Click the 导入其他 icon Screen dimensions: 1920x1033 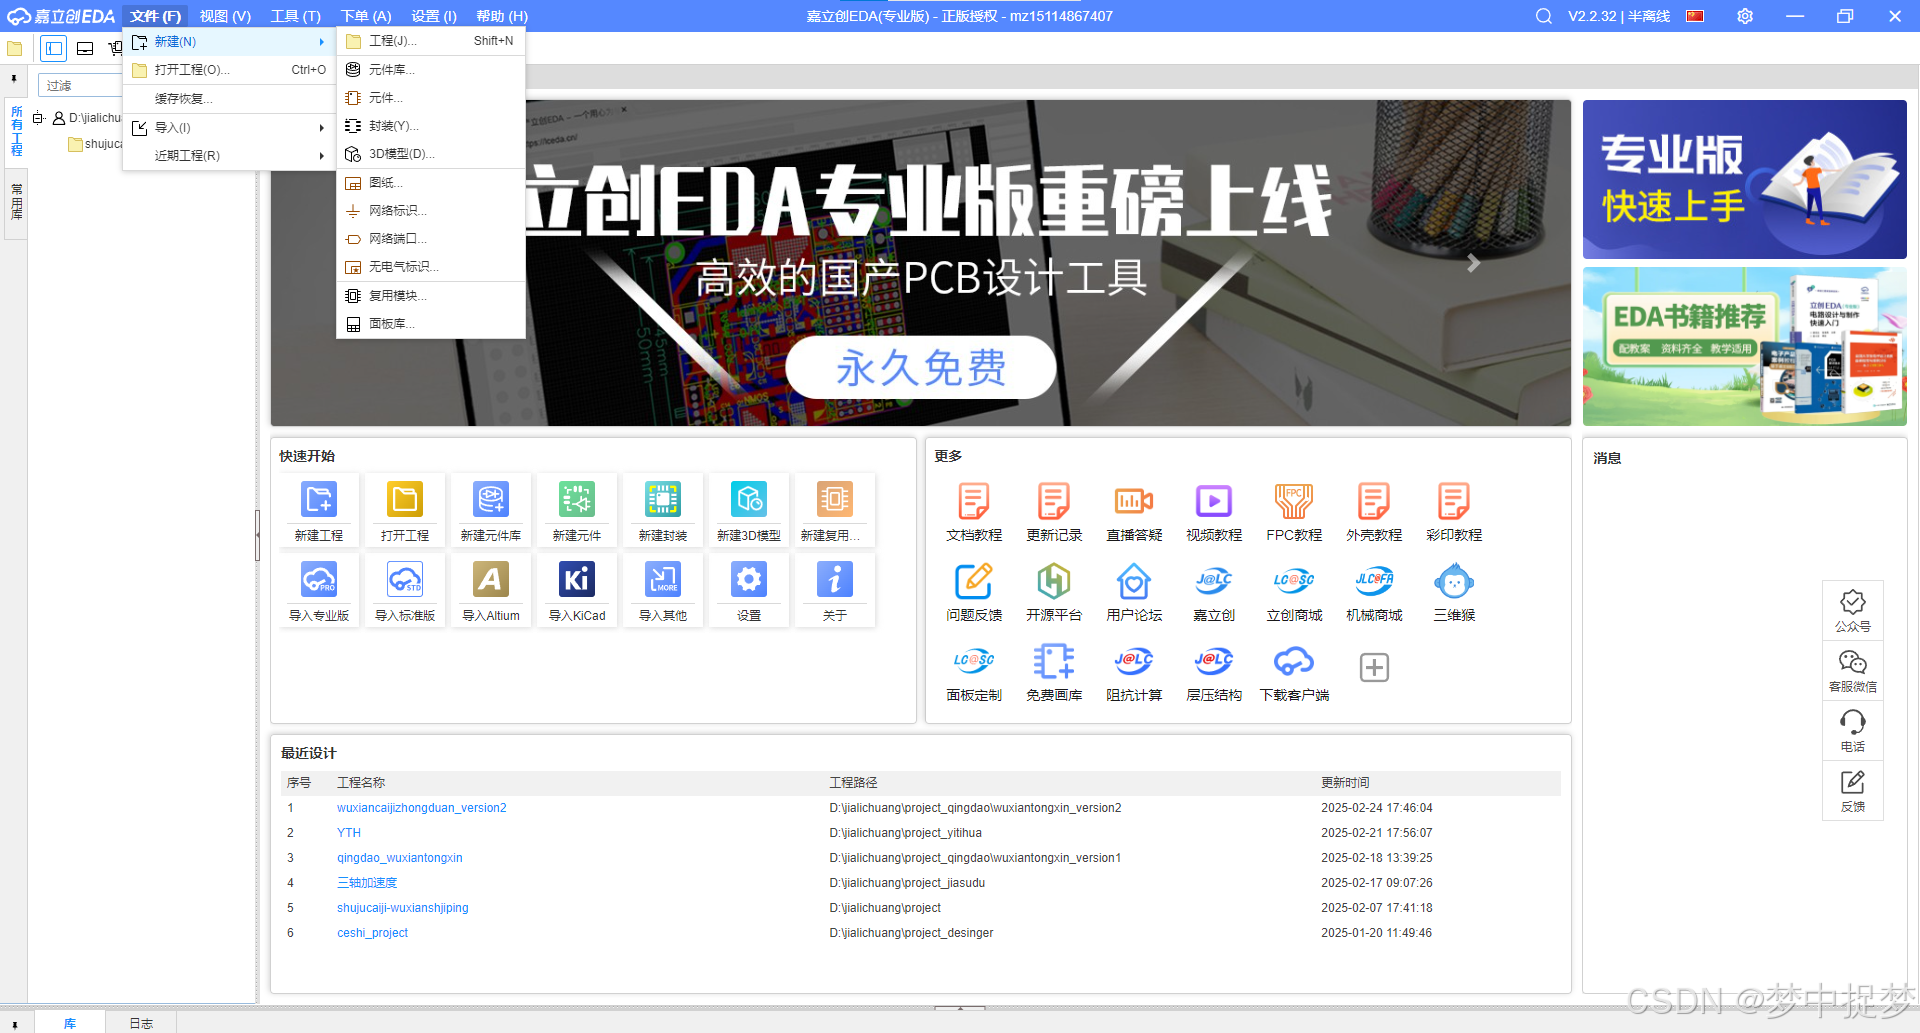coord(663,579)
